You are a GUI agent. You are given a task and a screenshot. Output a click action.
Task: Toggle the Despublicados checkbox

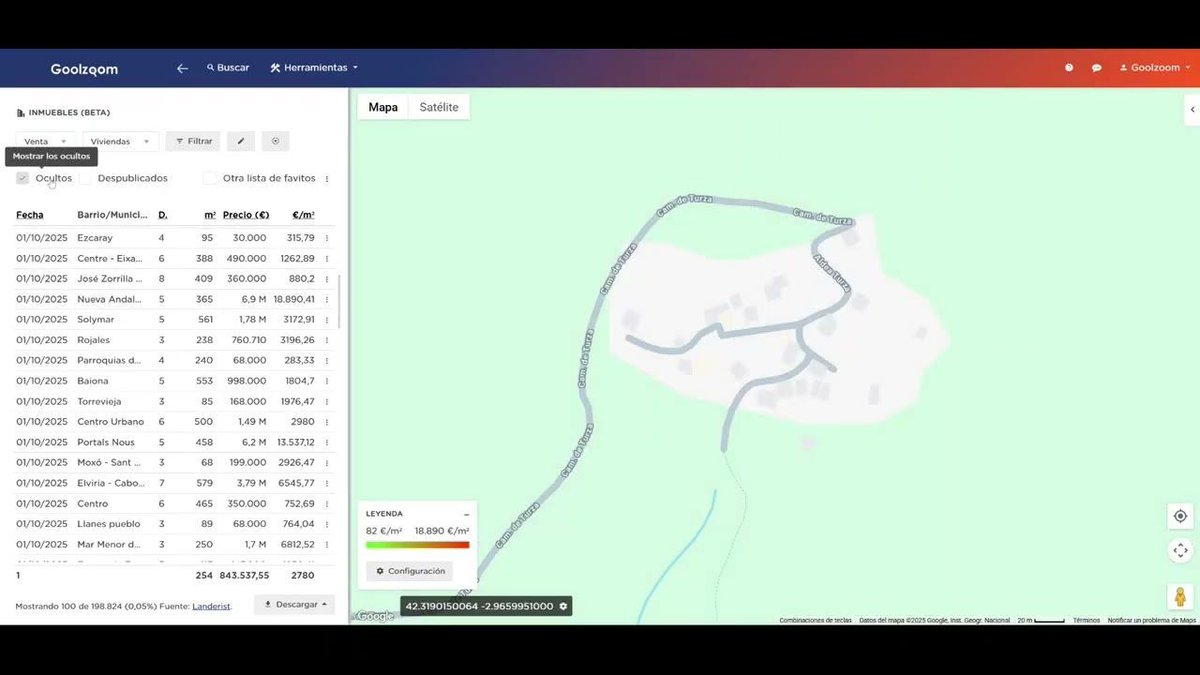pos(85,178)
